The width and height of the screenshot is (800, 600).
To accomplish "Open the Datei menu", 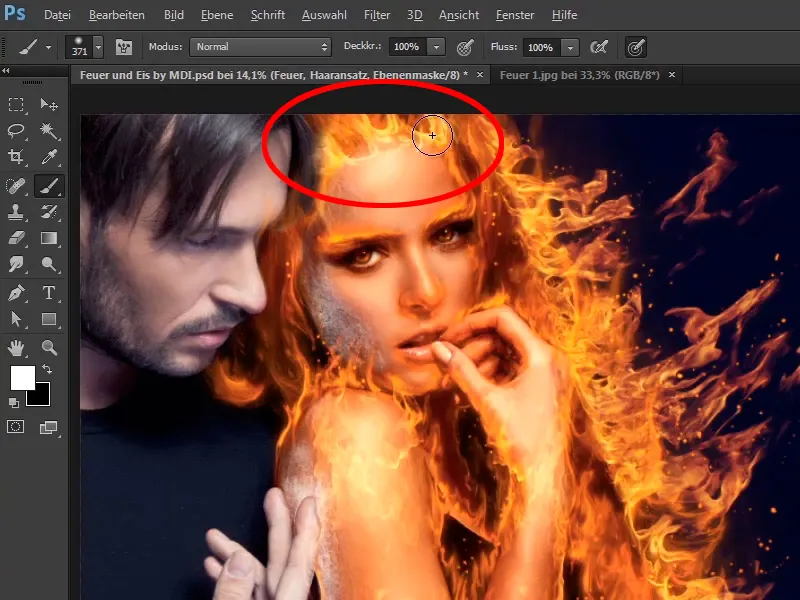I will coord(57,15).
